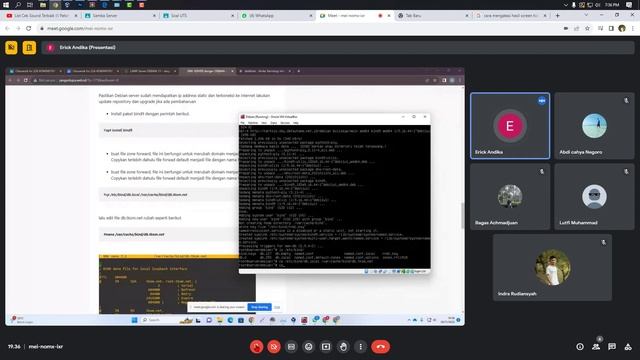Open Windows taskbar search
640x360 pixels.
point(18,5)
